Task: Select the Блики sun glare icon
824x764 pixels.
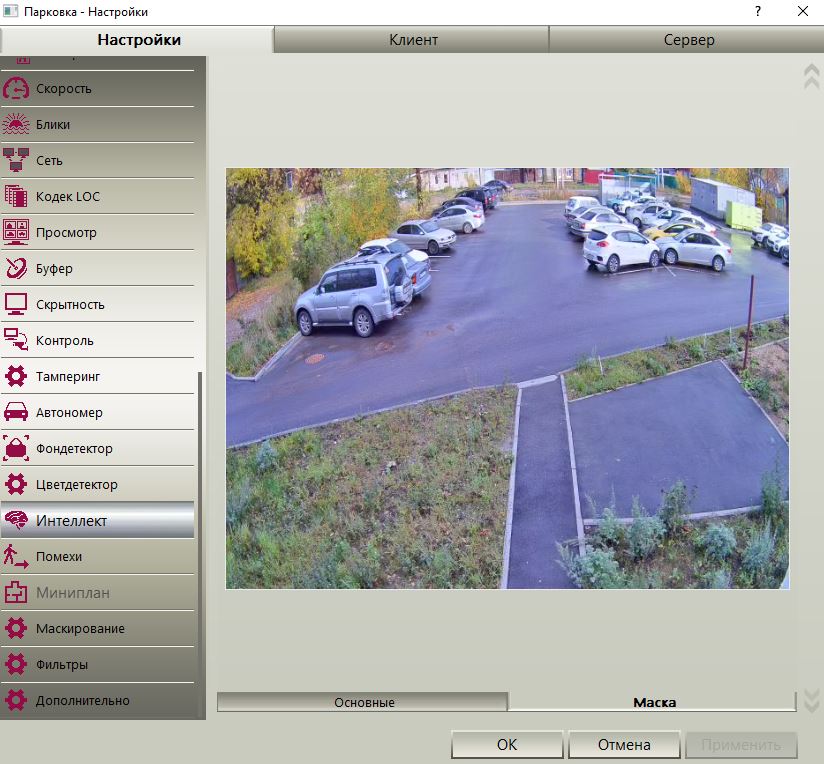Action: (x=16, y=125)
